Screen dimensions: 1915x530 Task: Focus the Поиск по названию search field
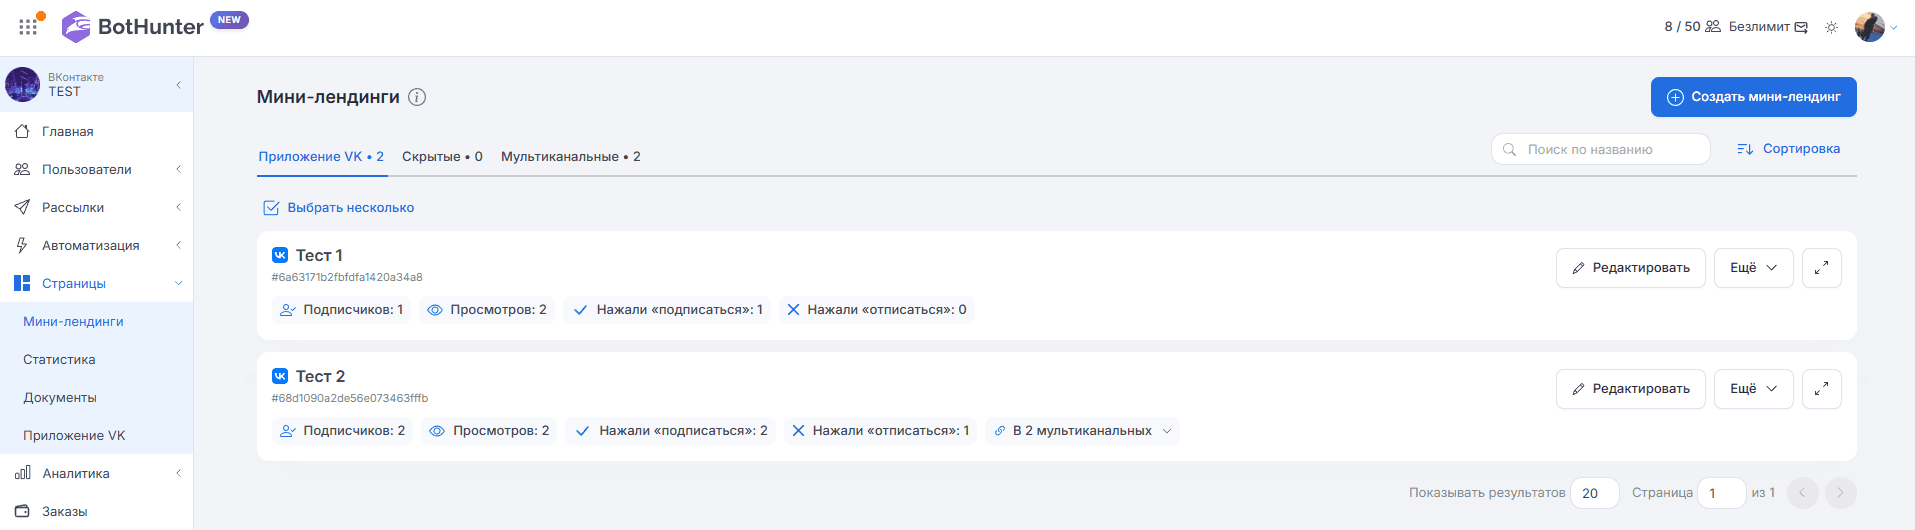[x=1600, y=149]
